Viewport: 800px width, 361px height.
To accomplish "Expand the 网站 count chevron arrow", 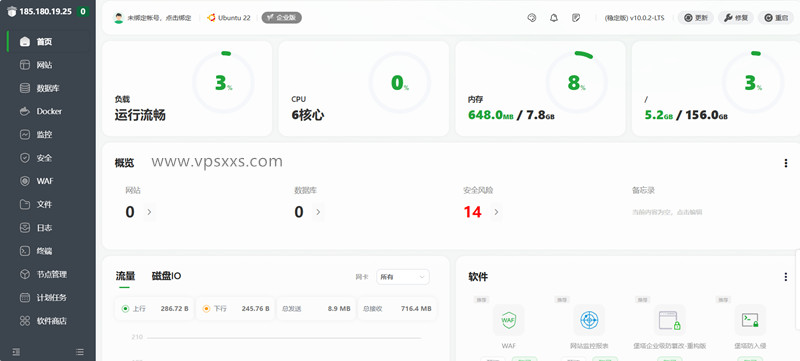I will pos(149,212).
